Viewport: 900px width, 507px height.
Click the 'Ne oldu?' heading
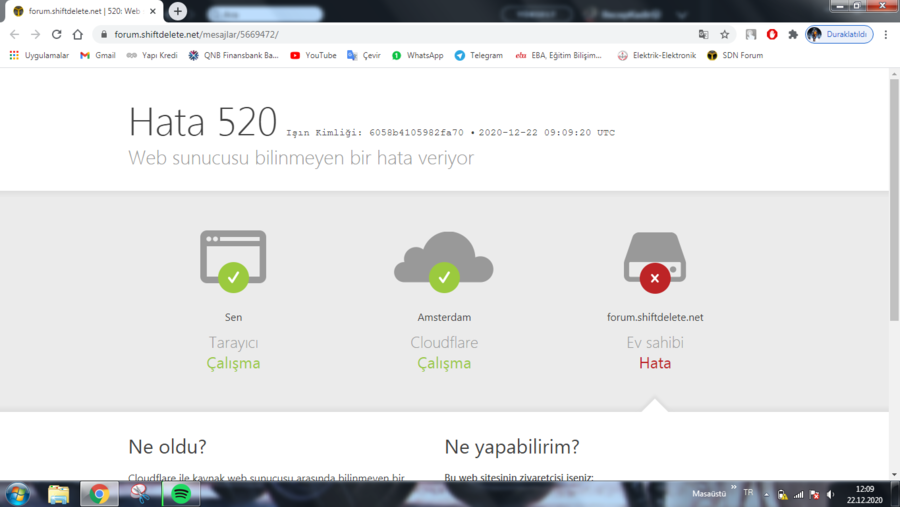167,446
